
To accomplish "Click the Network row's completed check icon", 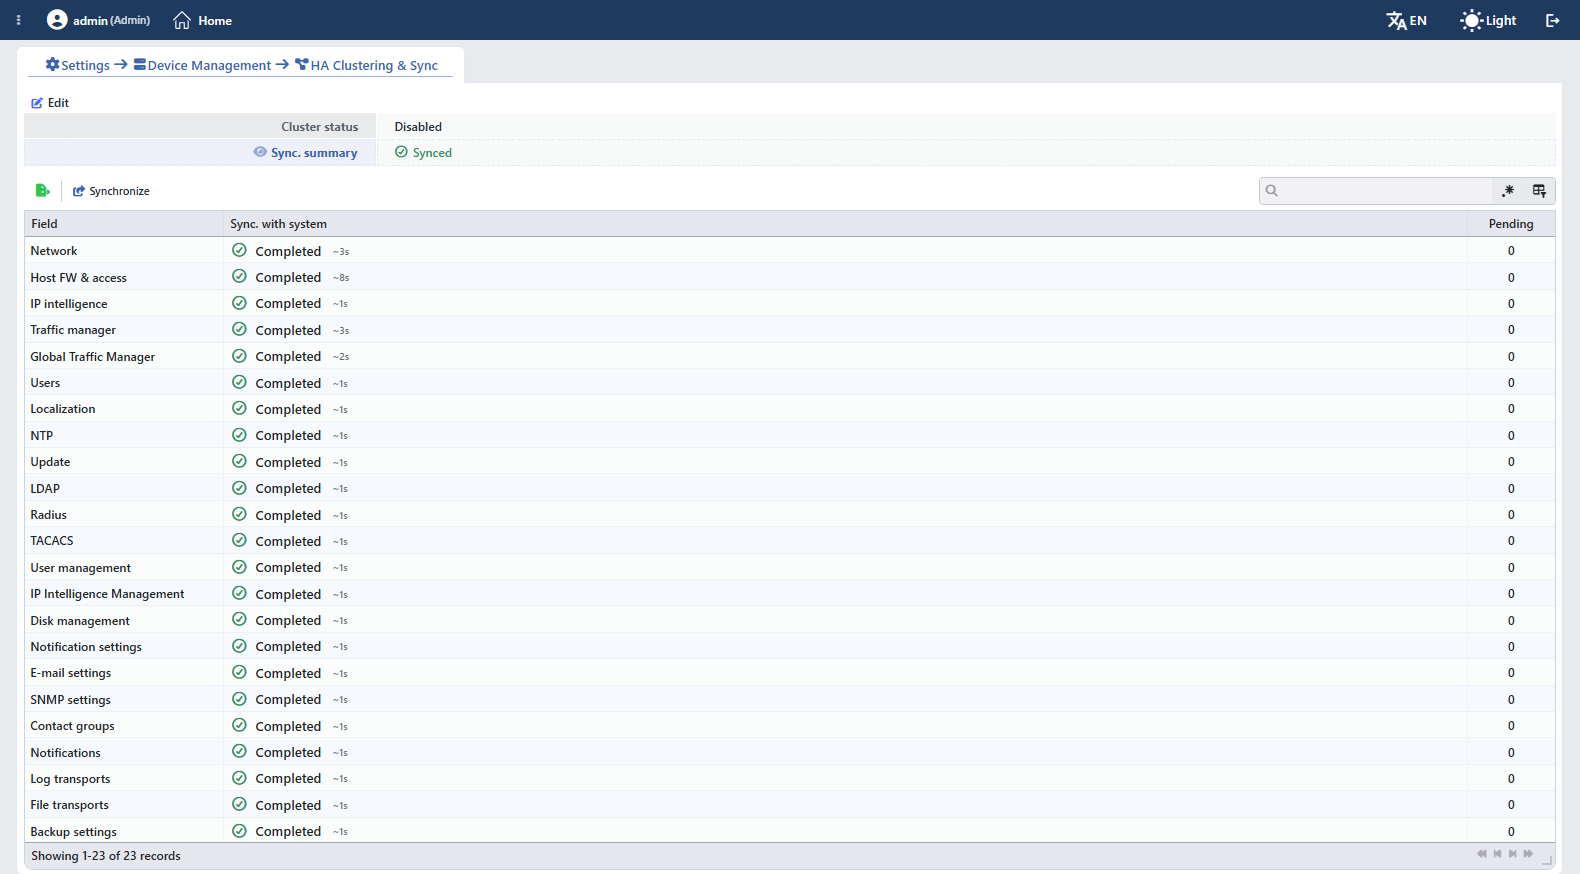I will tap(239, 250).
